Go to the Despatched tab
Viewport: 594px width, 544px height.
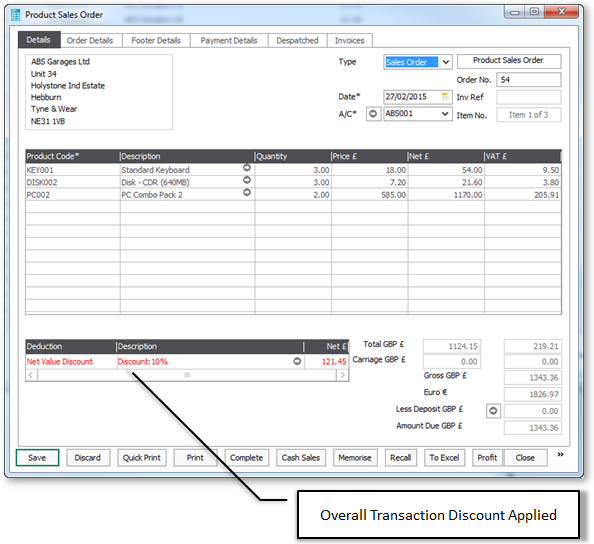click(297, 41)
